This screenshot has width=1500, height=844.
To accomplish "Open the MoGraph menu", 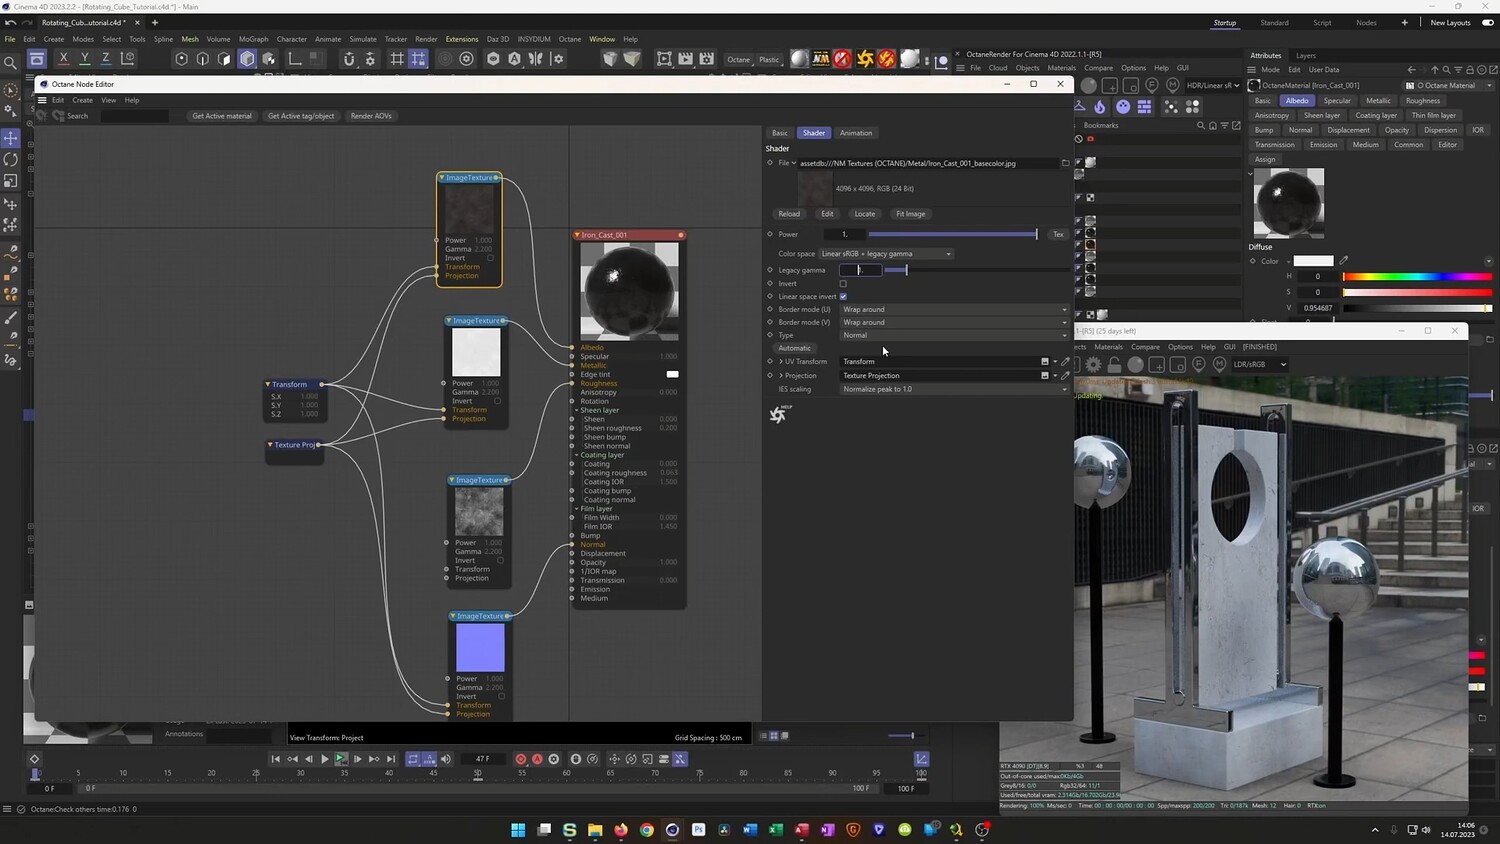I will point(253,39).
